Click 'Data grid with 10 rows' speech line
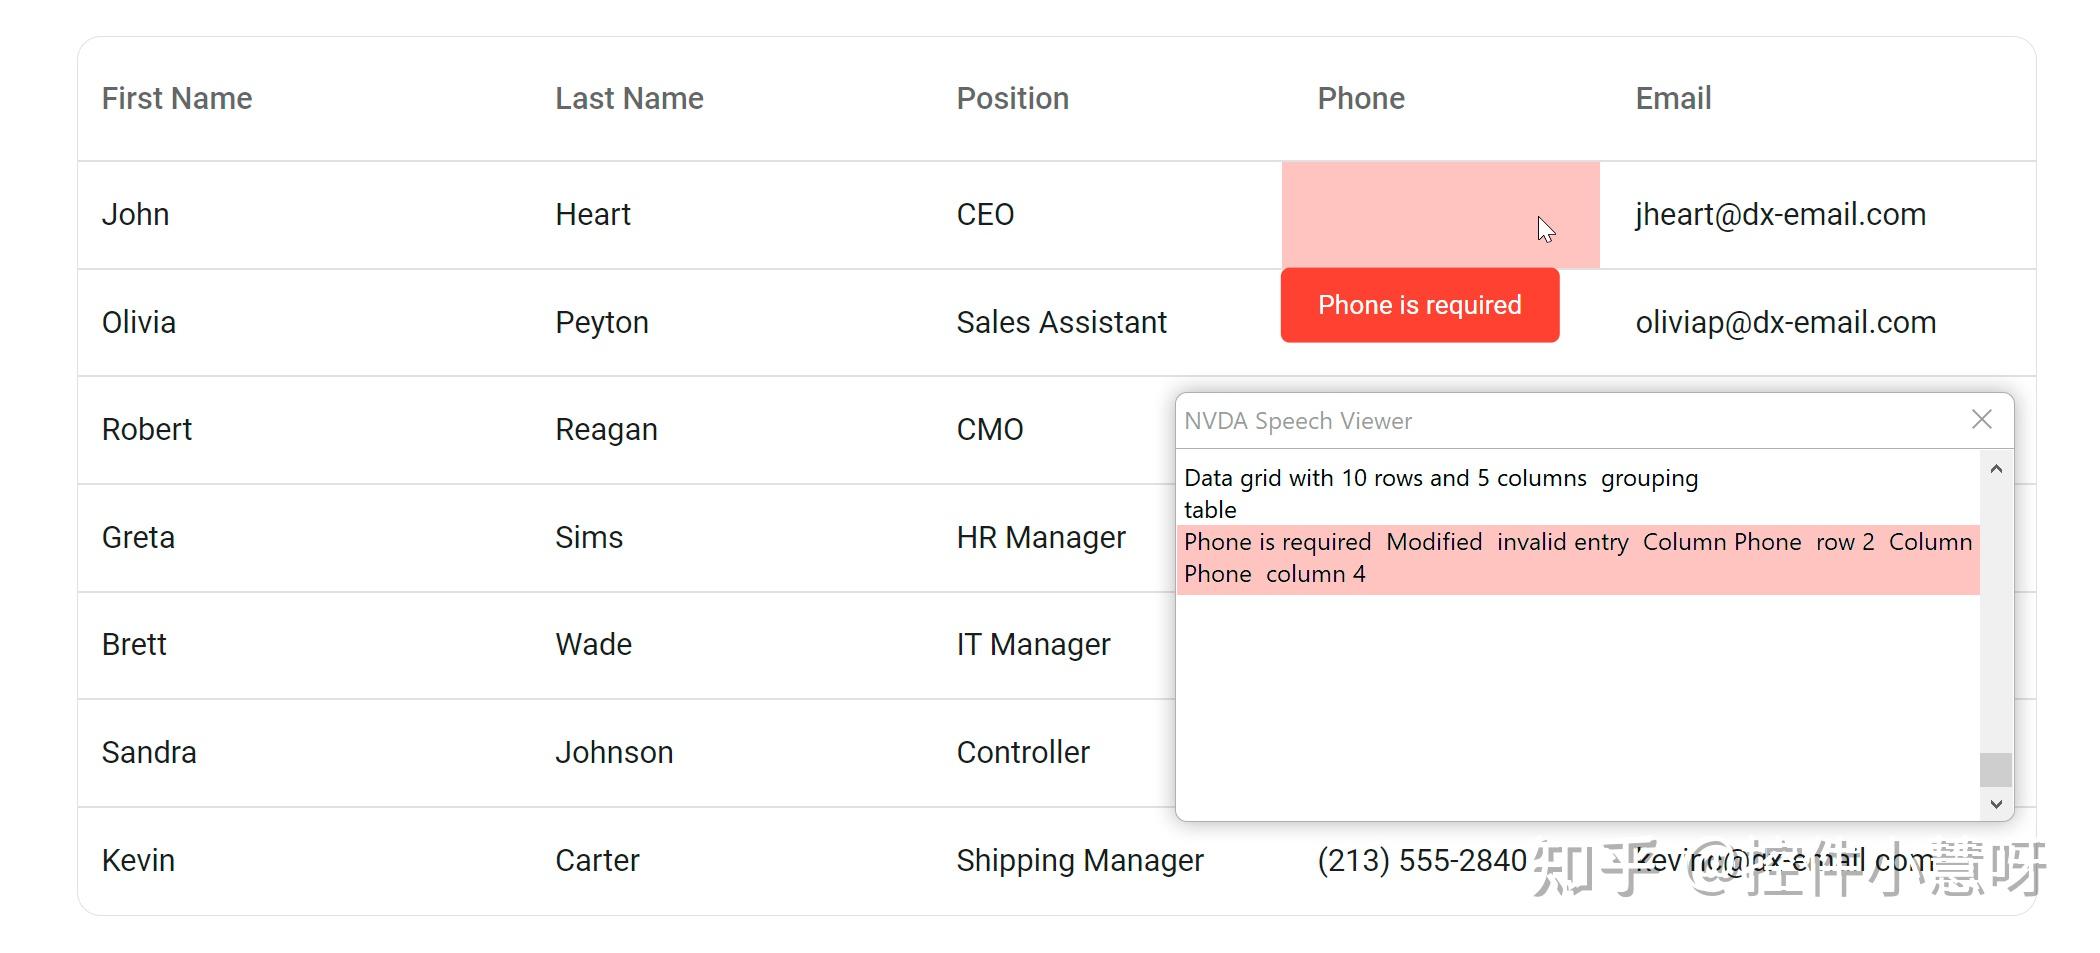 point(1441,478)
